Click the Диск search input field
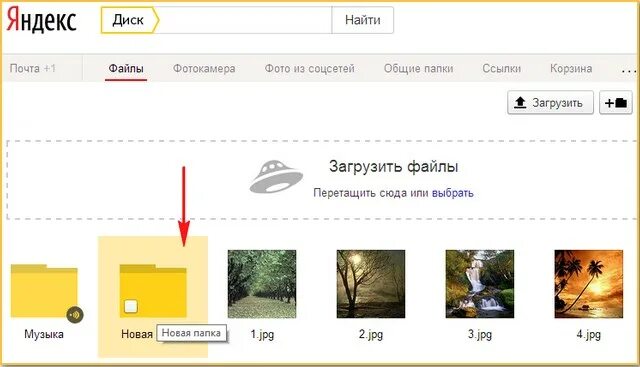Screen dimensions: 640x367 pyautogui.click(x=245, y=20)
